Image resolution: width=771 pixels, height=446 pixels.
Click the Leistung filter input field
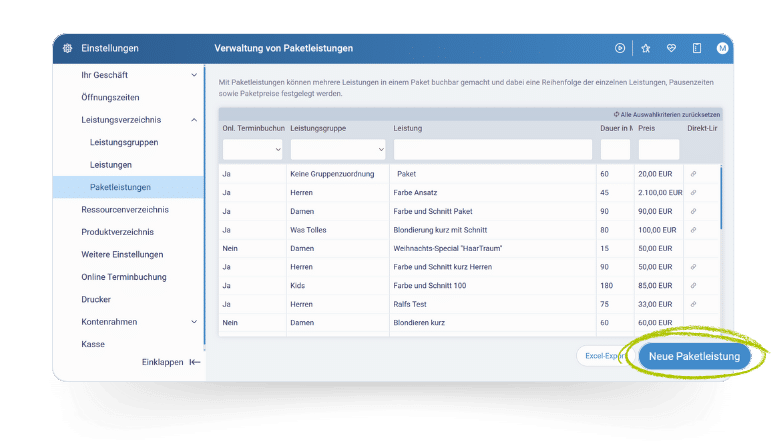point(493,149)
